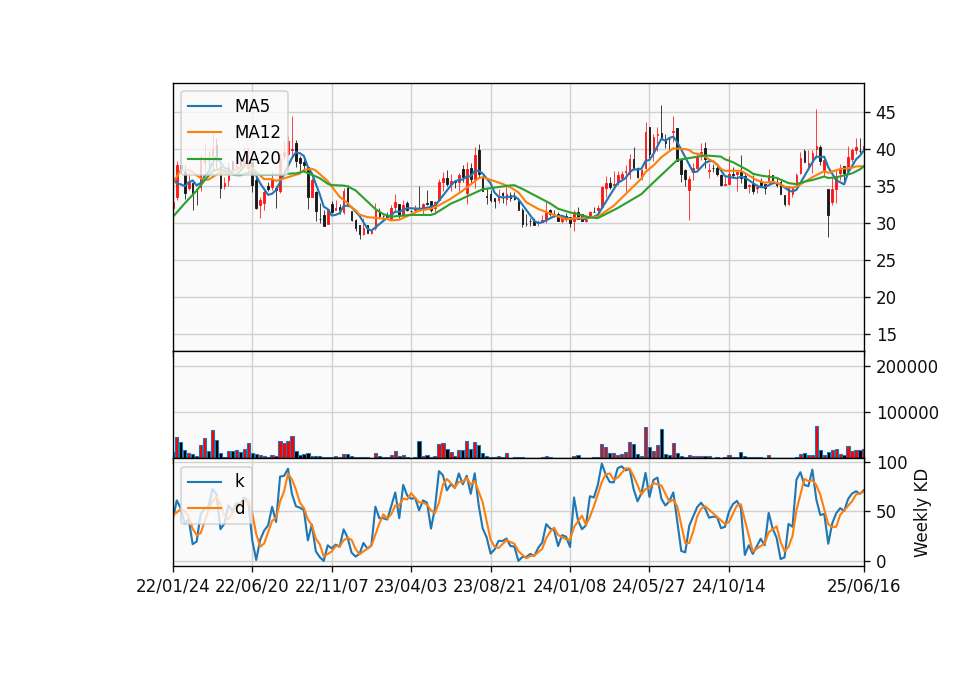
Task: Click the 22/06/20 date tick label
Action: (x=252, y=586)
